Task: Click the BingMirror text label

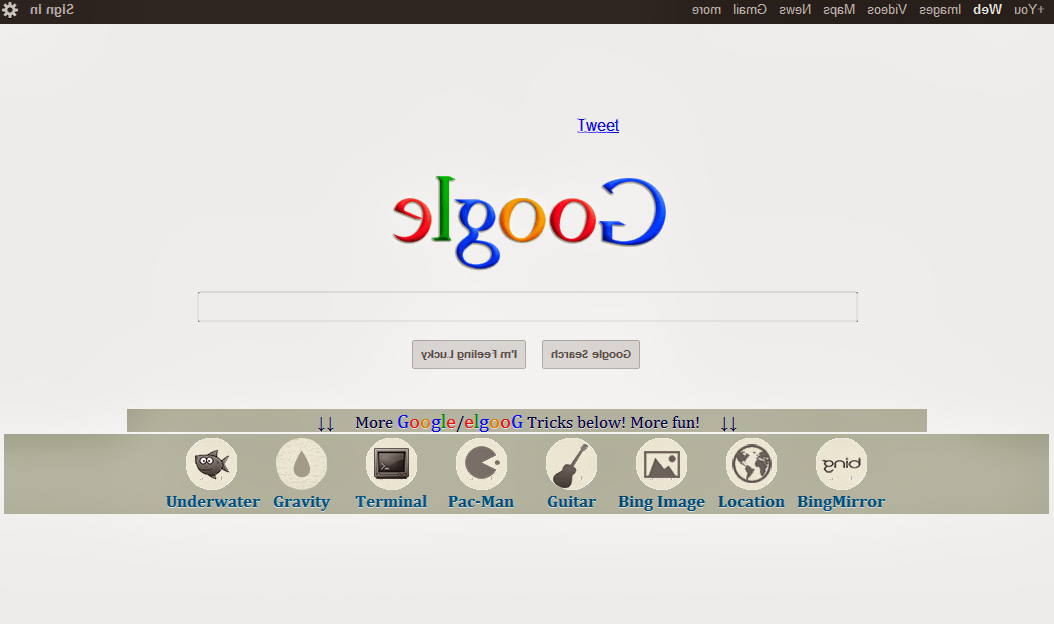Action: 841,502
